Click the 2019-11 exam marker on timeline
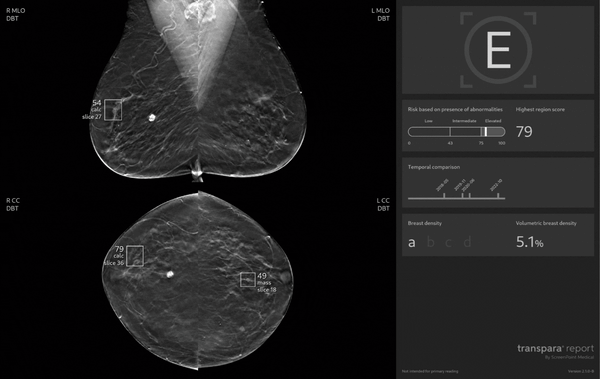This screenshot has width=600, height=379. click(x=462, y=196)
